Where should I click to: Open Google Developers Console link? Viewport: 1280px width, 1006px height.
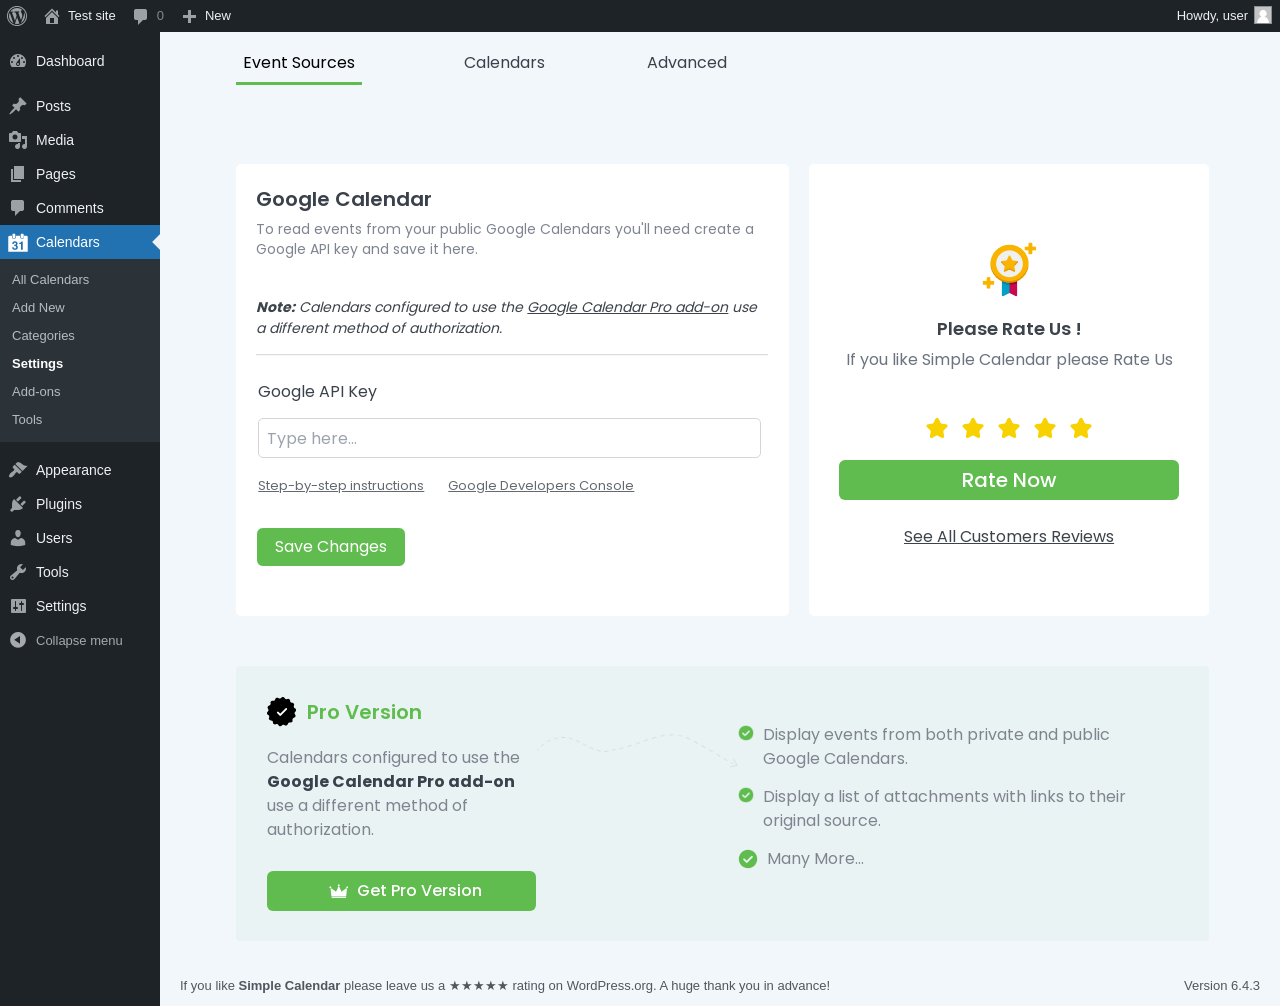[x=541, y=486]
